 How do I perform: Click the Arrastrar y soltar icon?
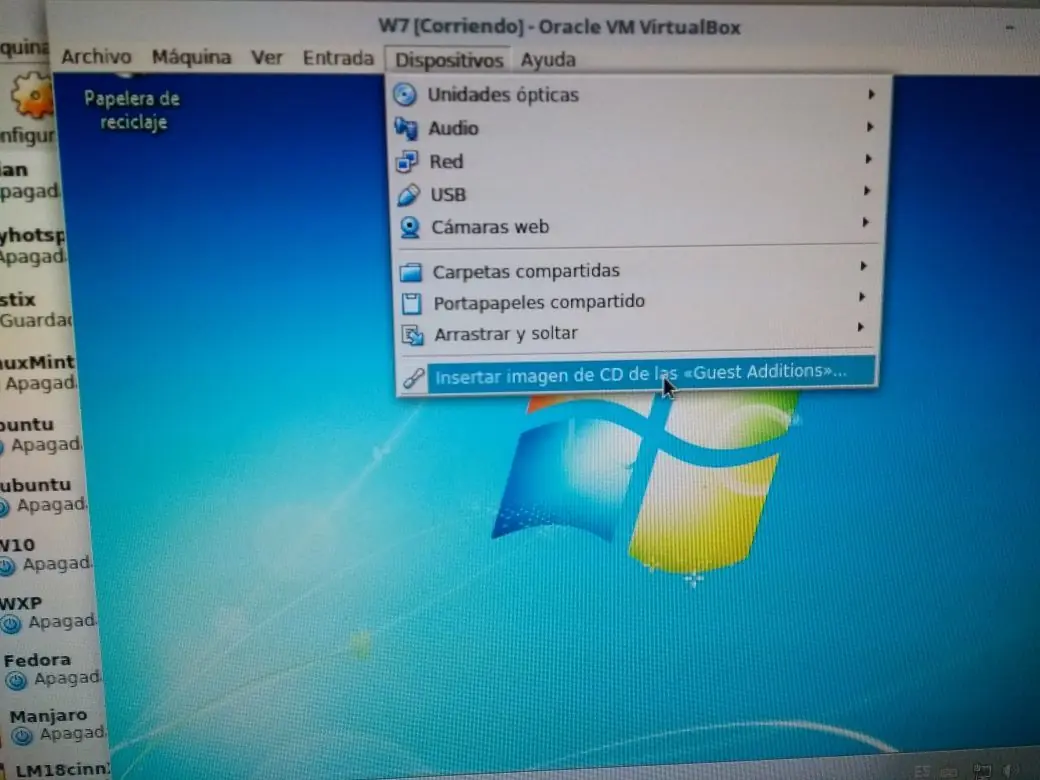(413, 334)
